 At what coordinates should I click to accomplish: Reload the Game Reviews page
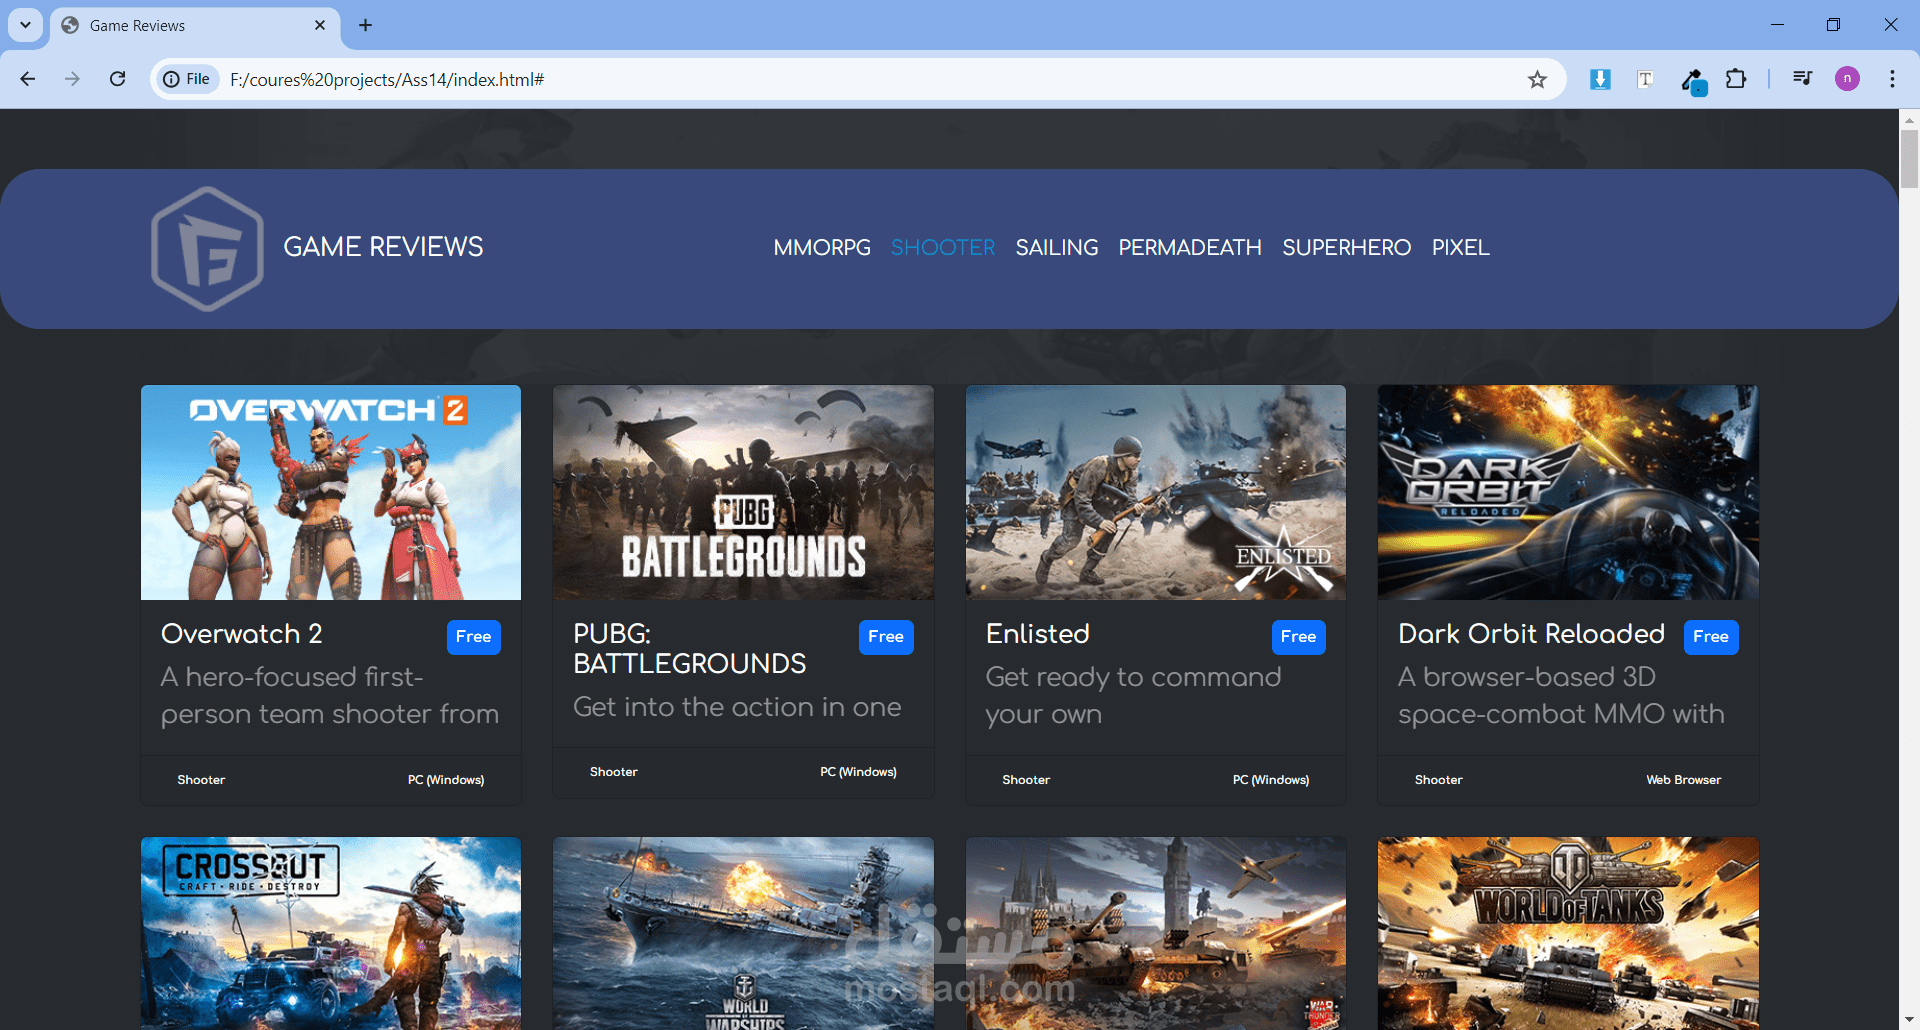[117, 79]
